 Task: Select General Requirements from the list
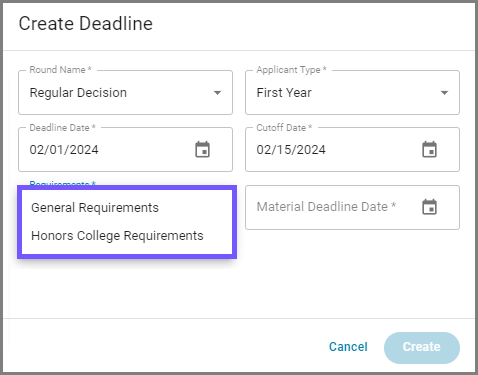pyautogui.click(x=127, y=208)
